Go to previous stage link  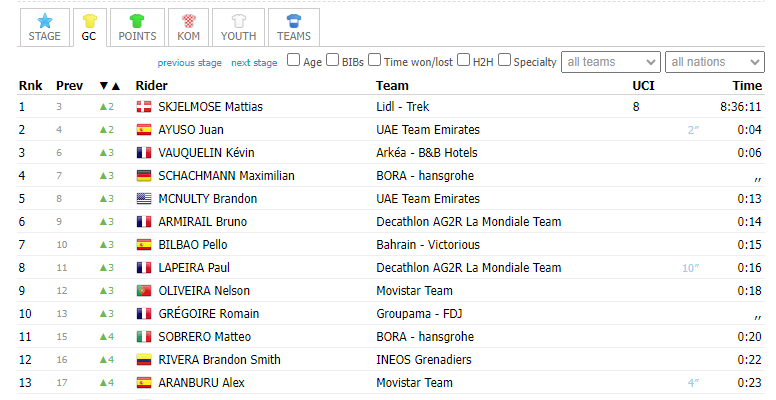pos(189,63)
